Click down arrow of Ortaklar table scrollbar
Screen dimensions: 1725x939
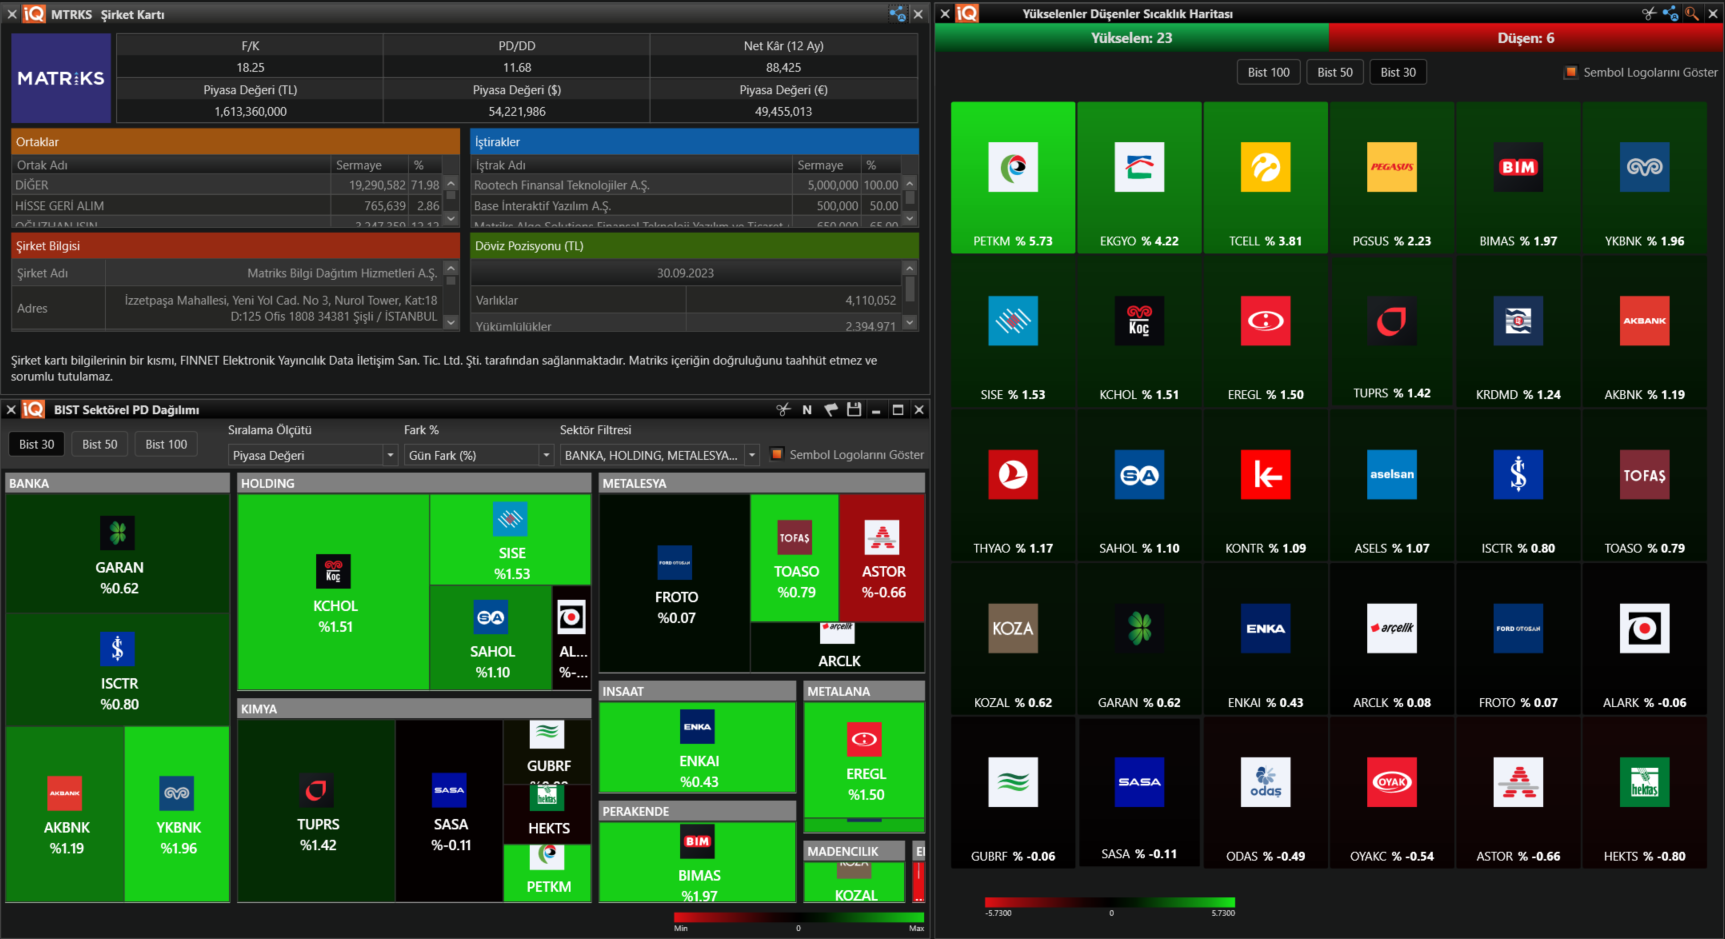(451, 218)
